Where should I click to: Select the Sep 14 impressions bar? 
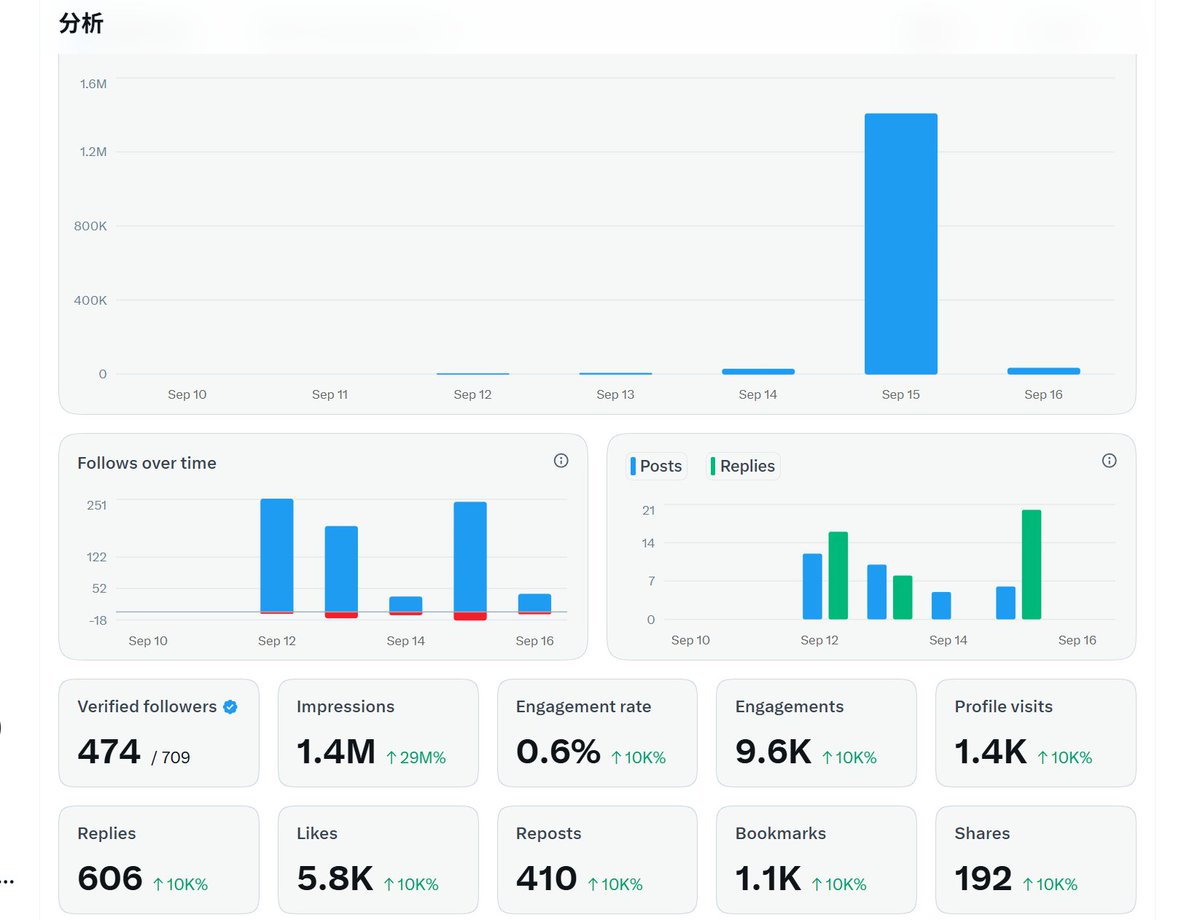(758, 372)
